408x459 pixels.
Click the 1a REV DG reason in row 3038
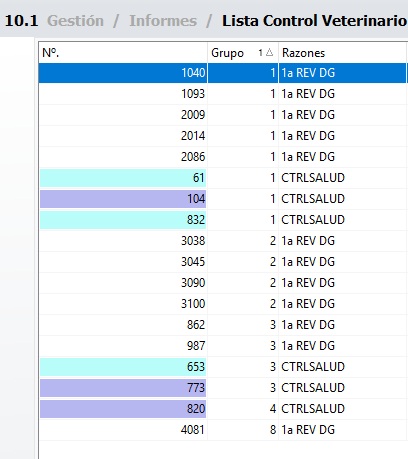(x=308, y=241)
